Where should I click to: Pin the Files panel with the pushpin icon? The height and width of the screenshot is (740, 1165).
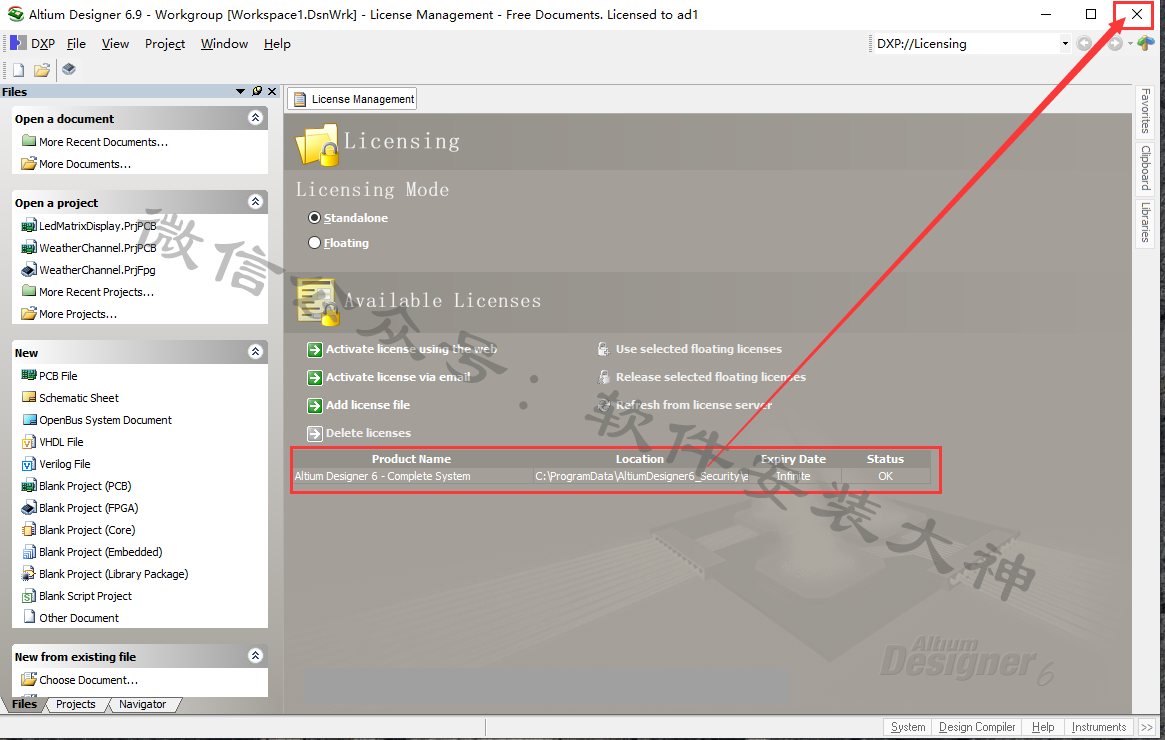tap(257, 91)
